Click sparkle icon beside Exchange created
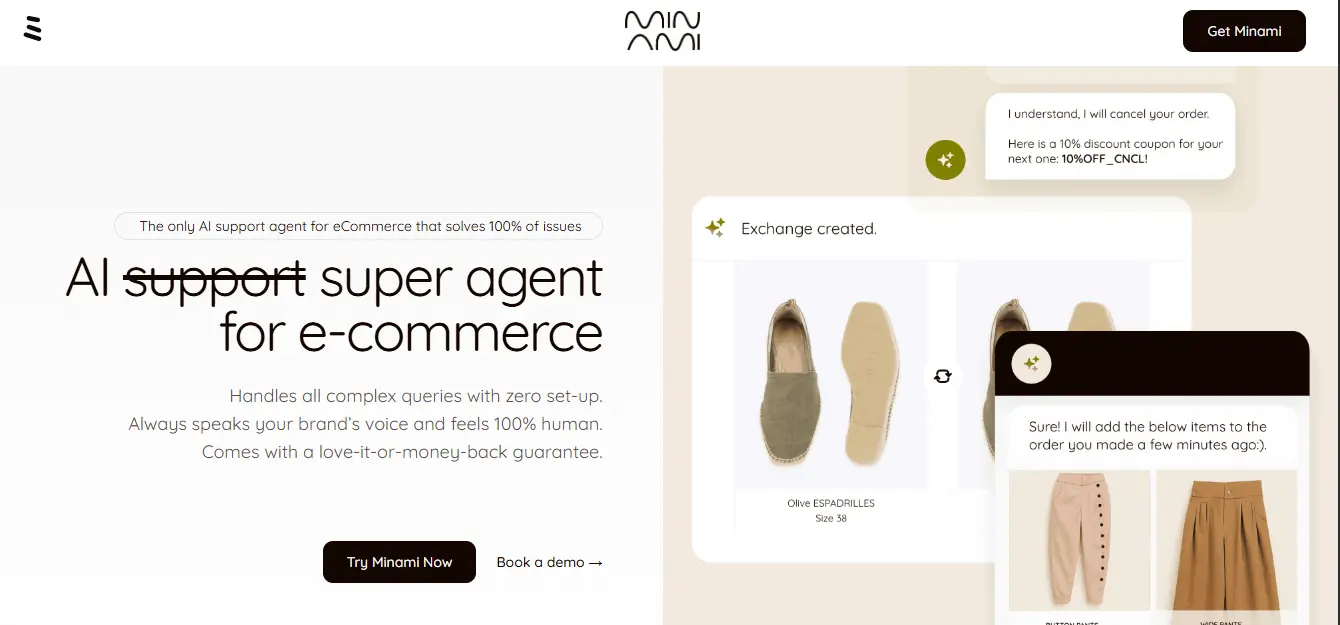 tap(715, 228)
